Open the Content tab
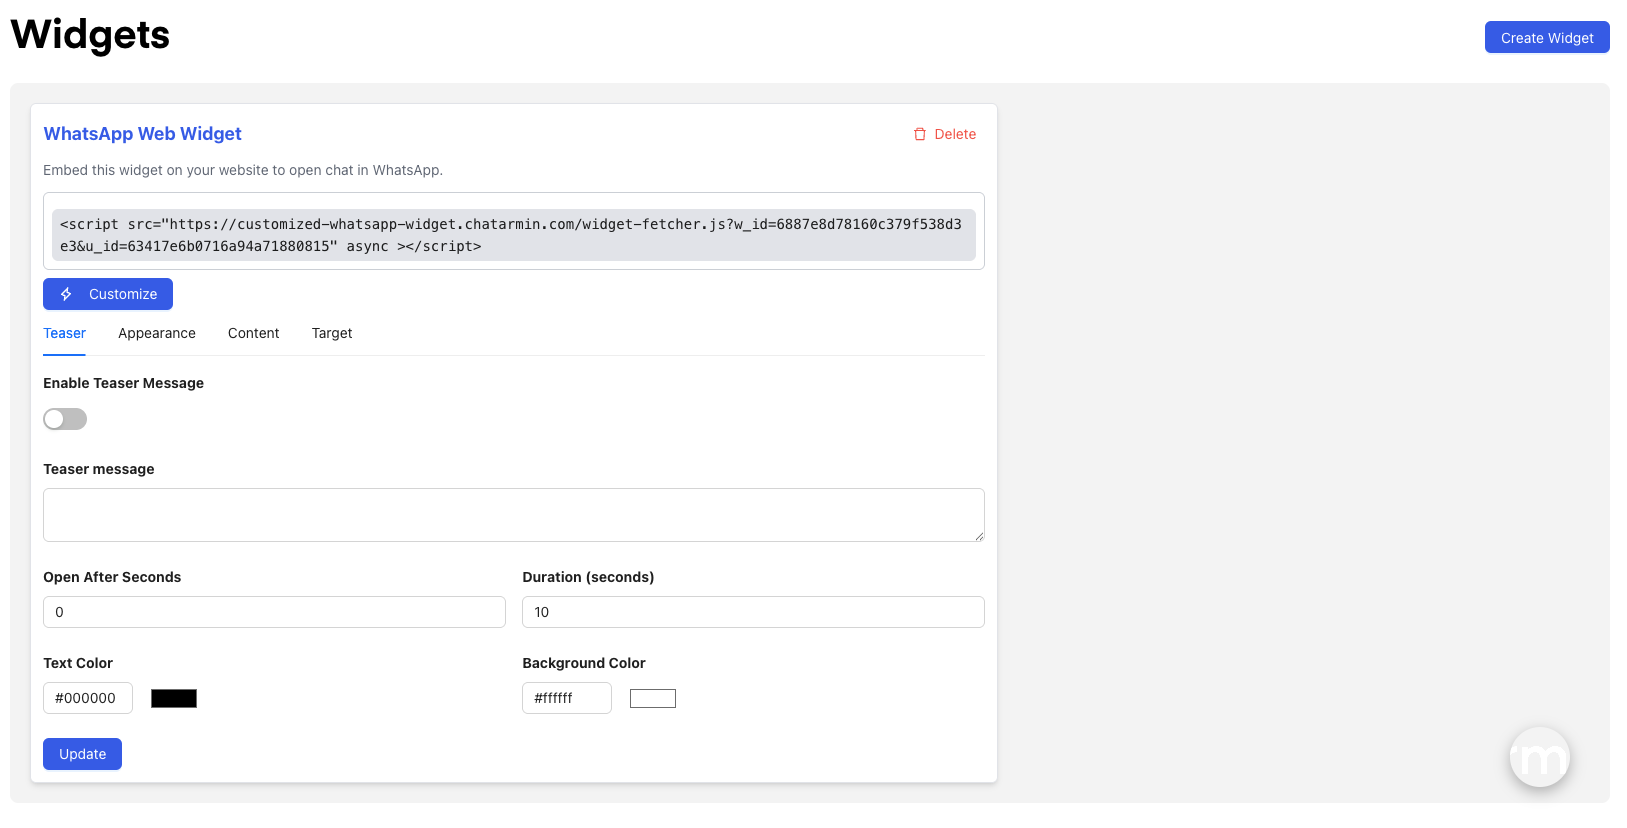The width and height of the screenshot is (1627, 828). 253,333
